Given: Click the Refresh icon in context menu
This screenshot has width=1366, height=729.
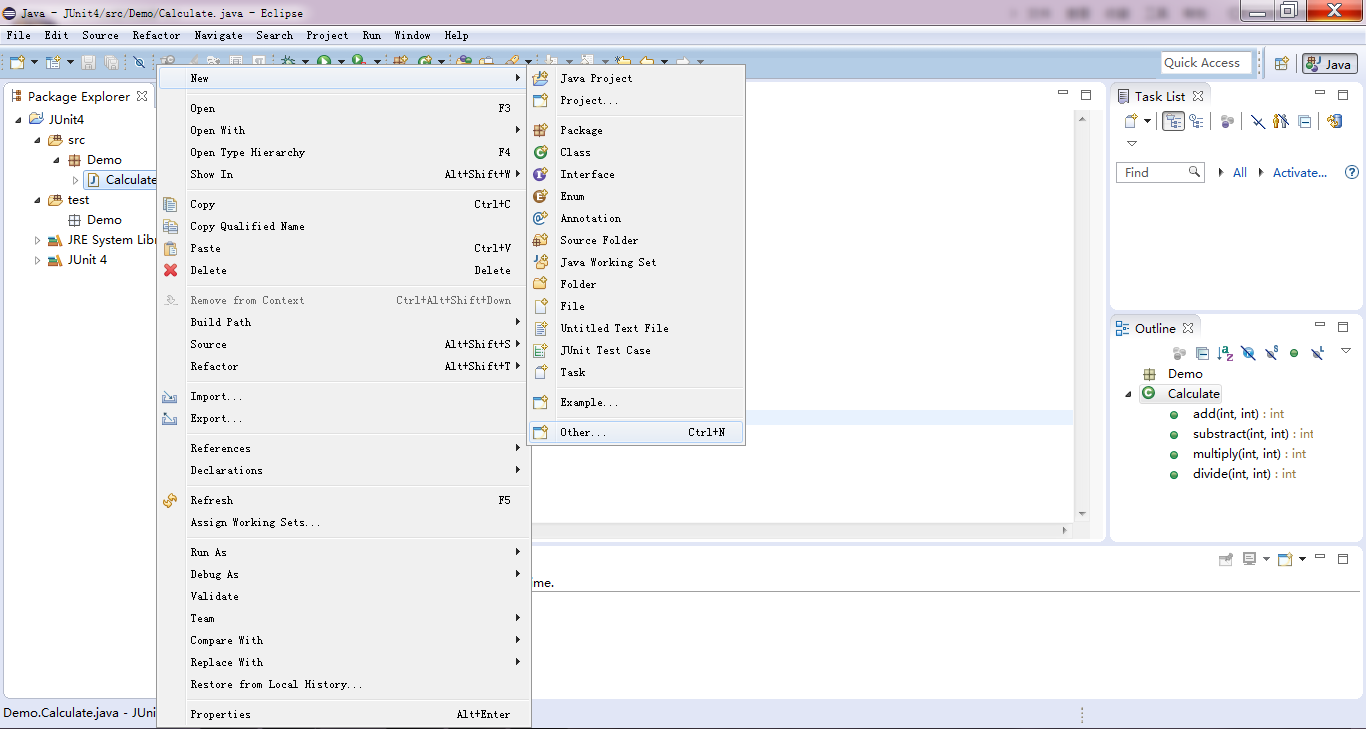Looking at the screenshot, I should (170, 500).
